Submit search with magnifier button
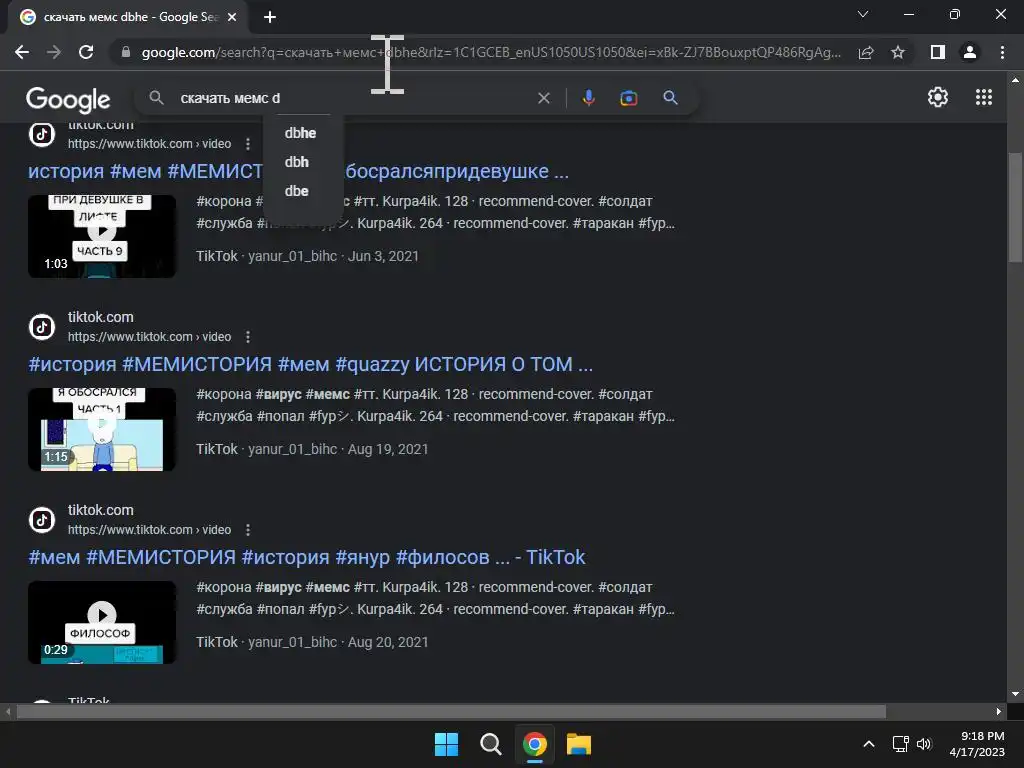The image size is (1024, 768). (670, 98)
